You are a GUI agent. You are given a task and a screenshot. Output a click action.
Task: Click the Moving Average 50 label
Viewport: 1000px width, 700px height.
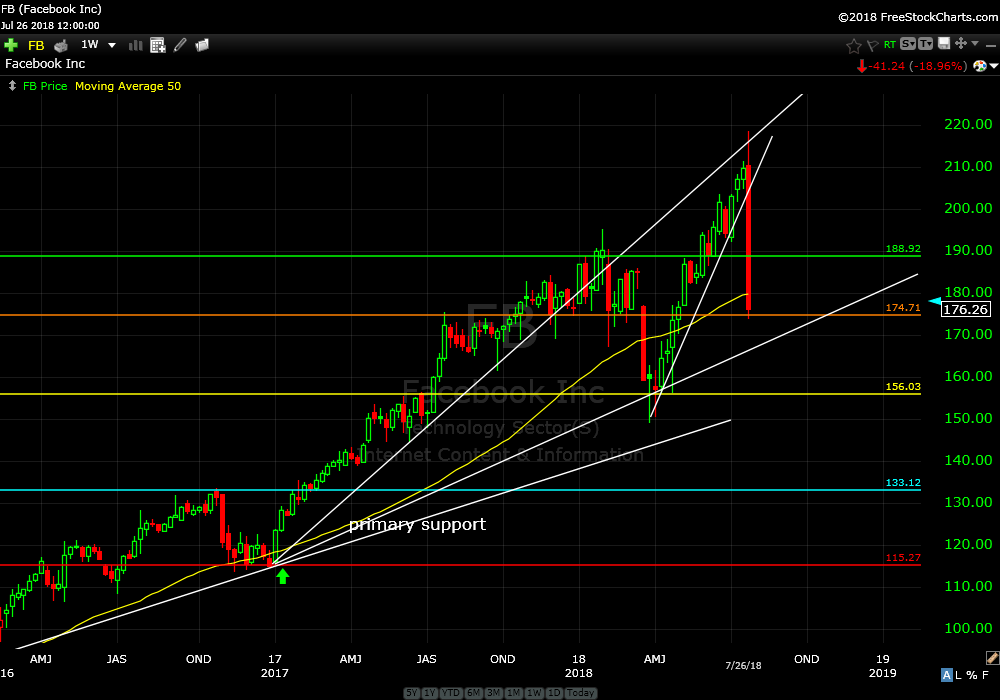click(128, 86)
